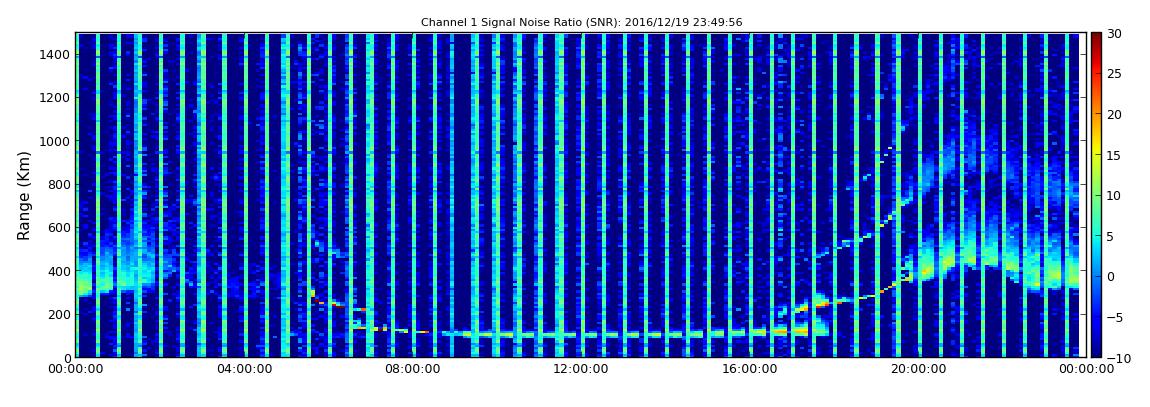
Task: Click the 1000 tick label on range axis
Action: click(x=56, y=141)
